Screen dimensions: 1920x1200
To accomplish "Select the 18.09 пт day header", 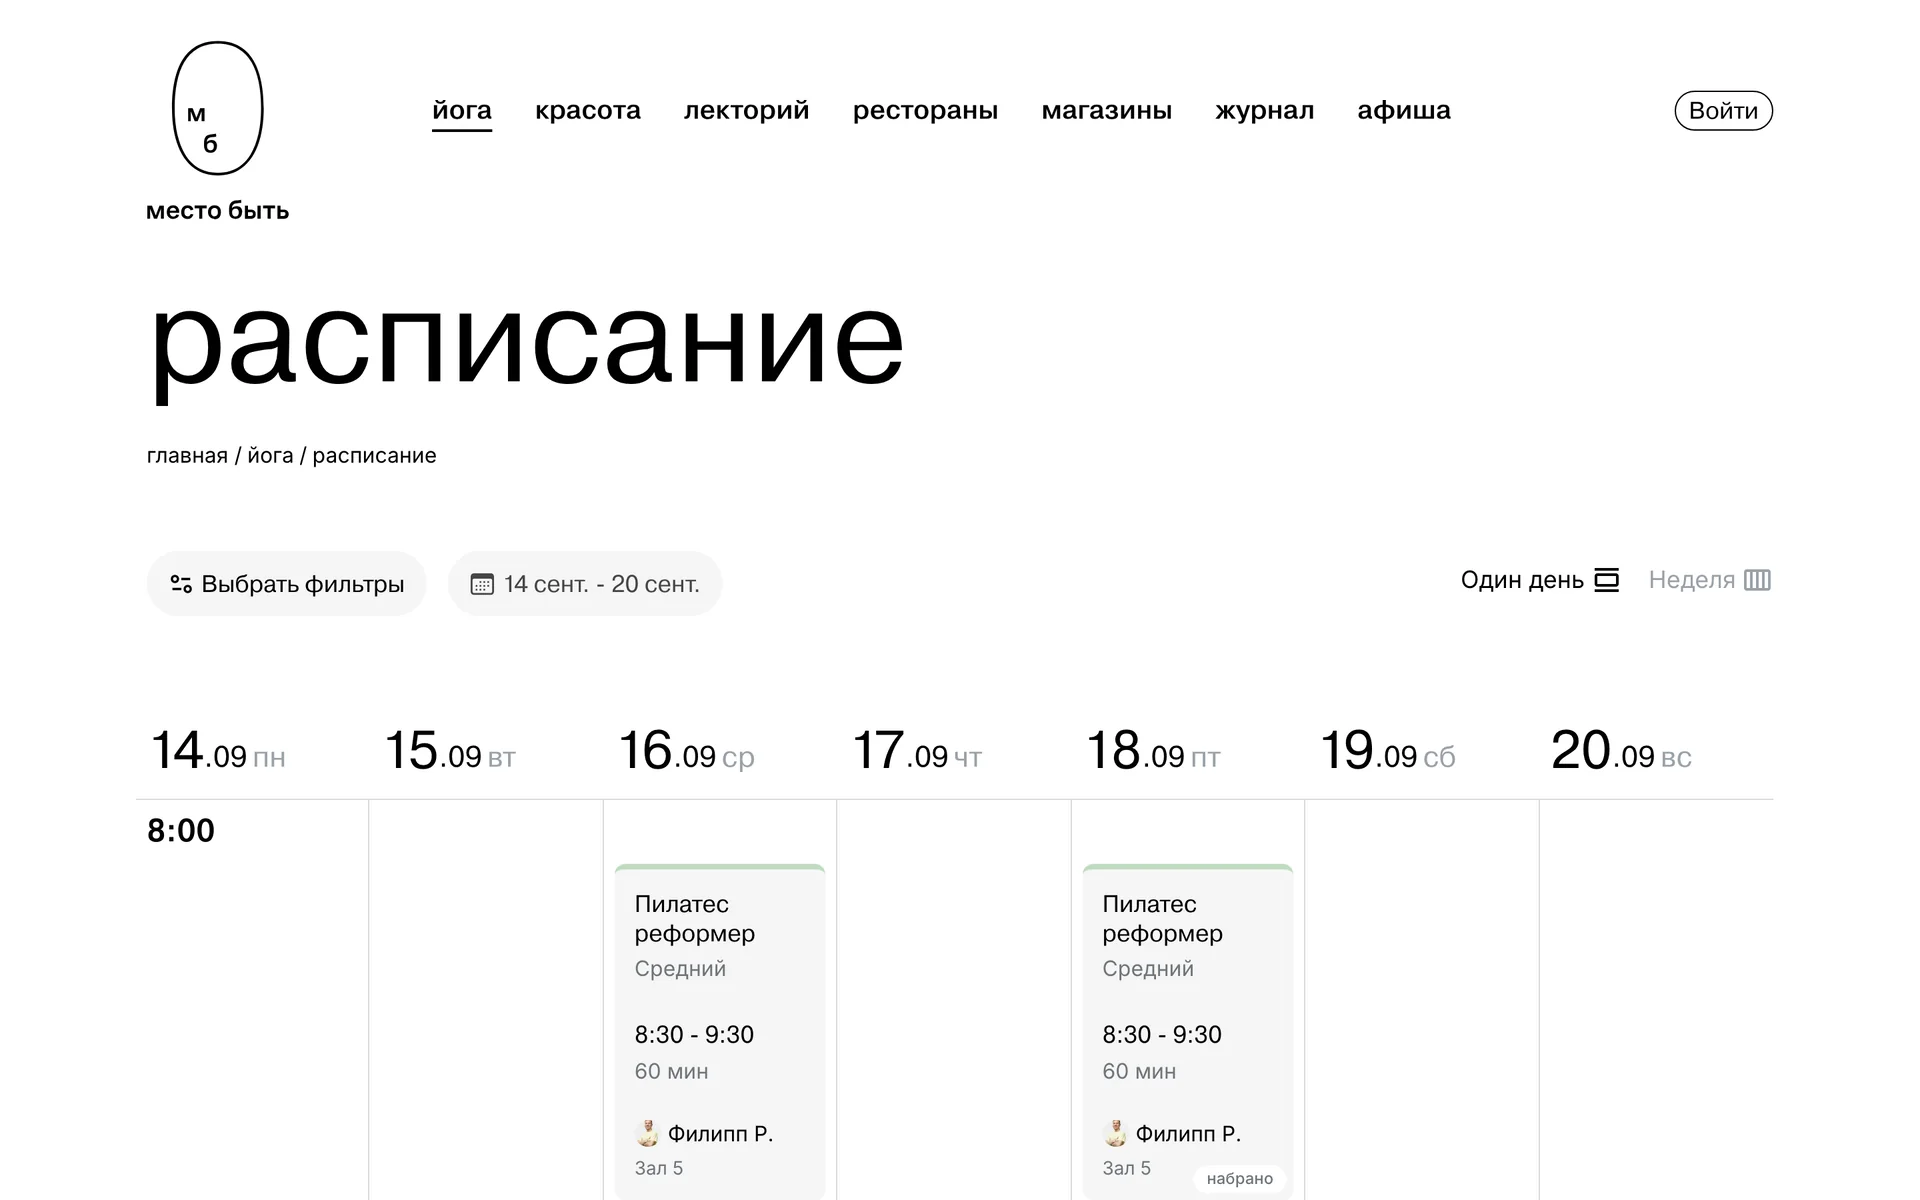I will click(1153, 750).
